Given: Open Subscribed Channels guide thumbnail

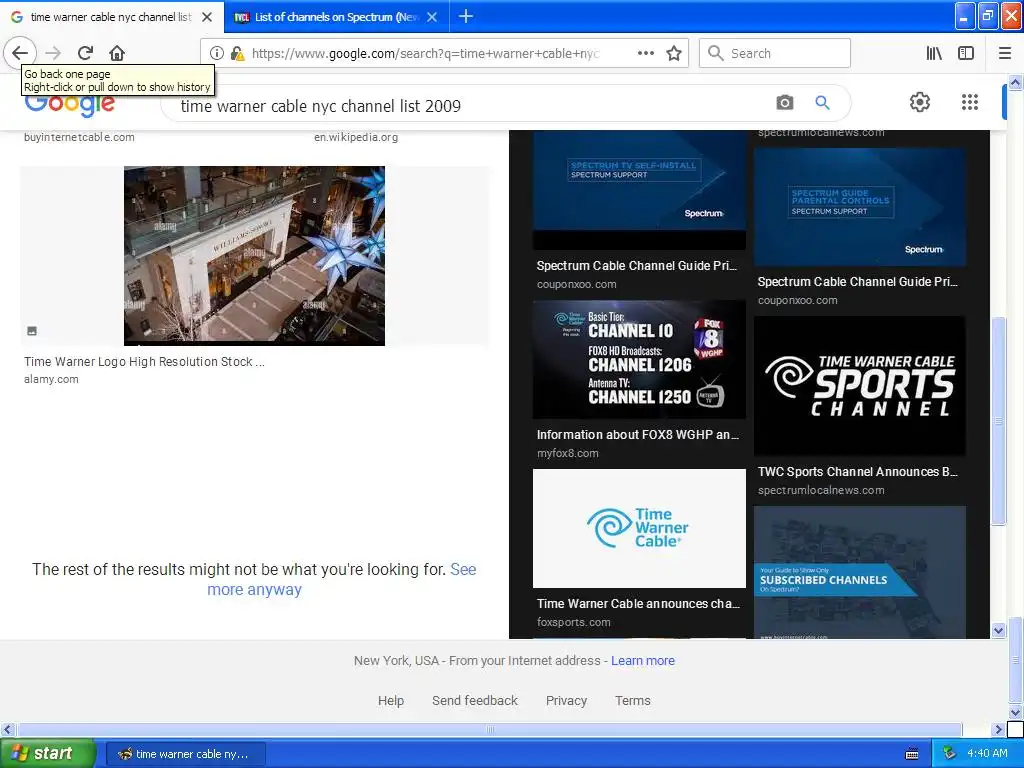Looking at the screenshot, I should click(x=859, y=572).
